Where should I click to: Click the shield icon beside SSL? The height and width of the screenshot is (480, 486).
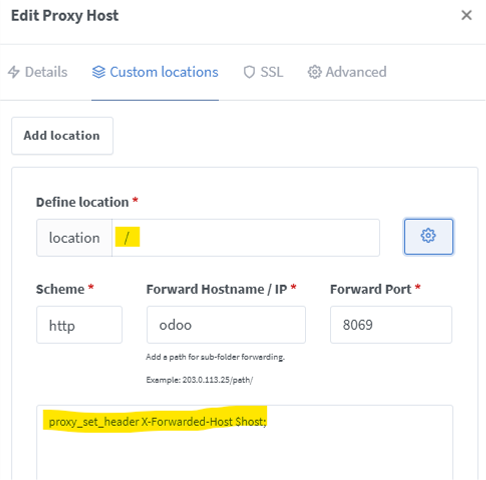(x=249, y=72)
